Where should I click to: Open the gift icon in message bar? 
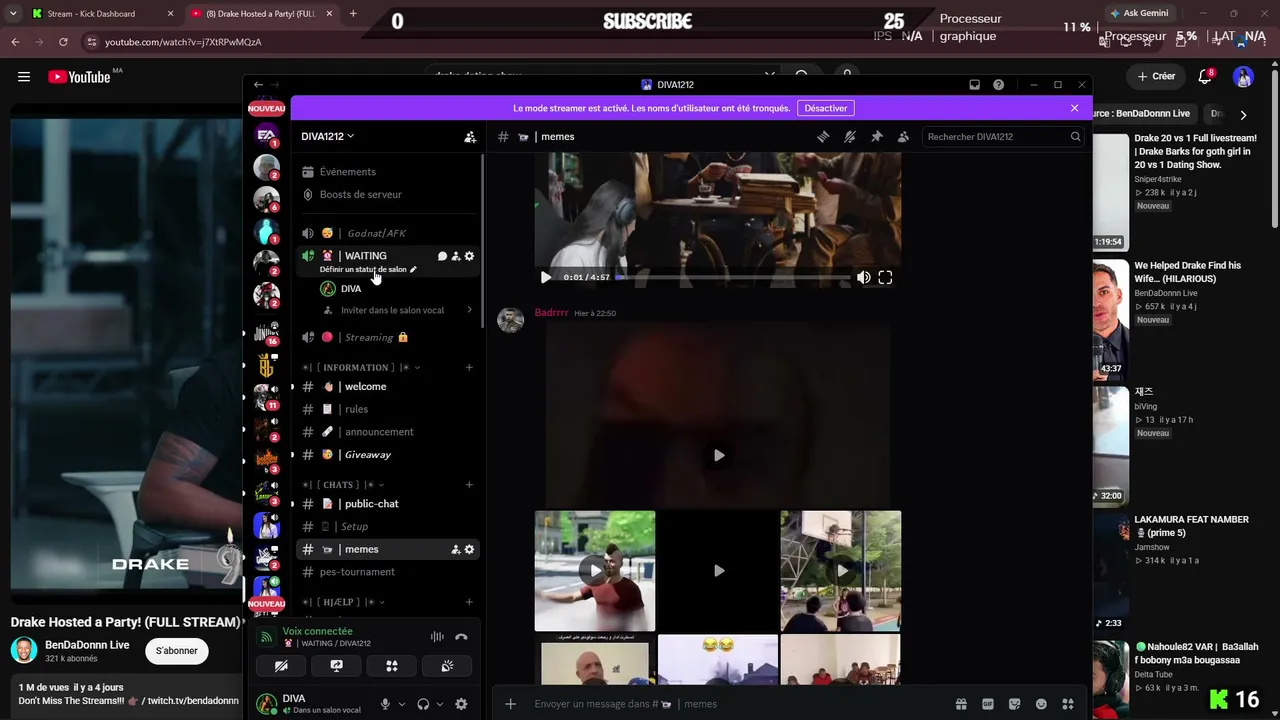point(961,704)
